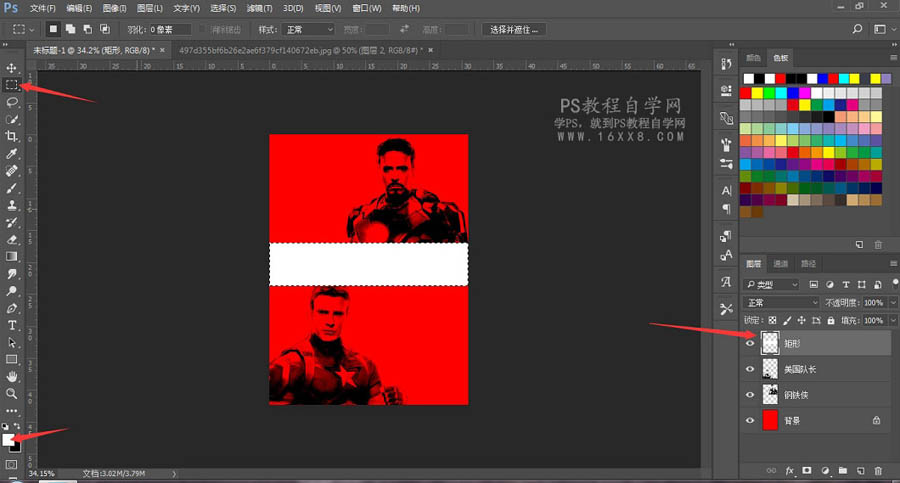Select the Lasso tool

click(11, 102)
